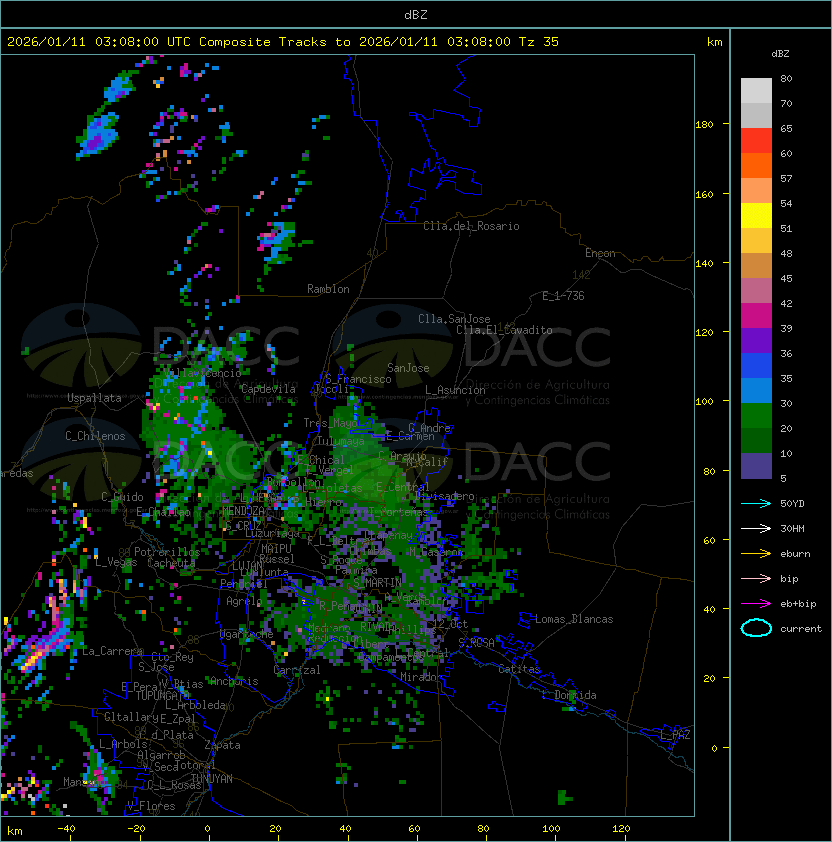Click the Encon map label

coord(600,253)
